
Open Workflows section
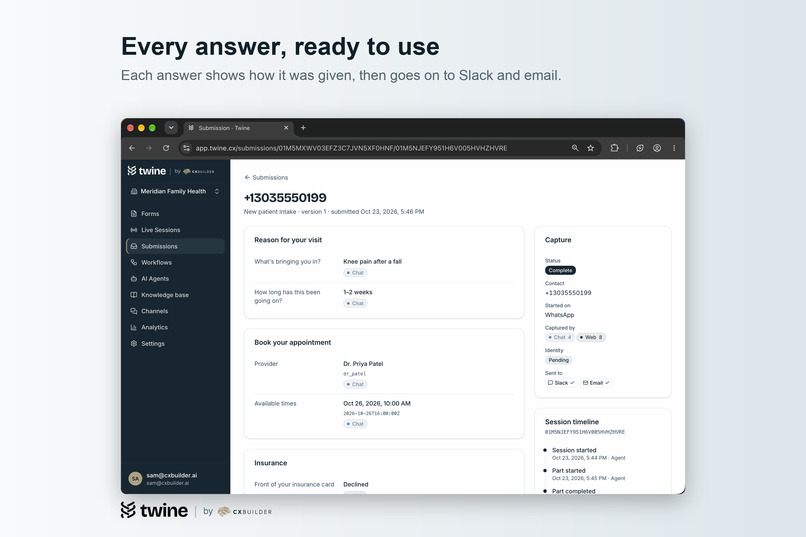[175, 262]
